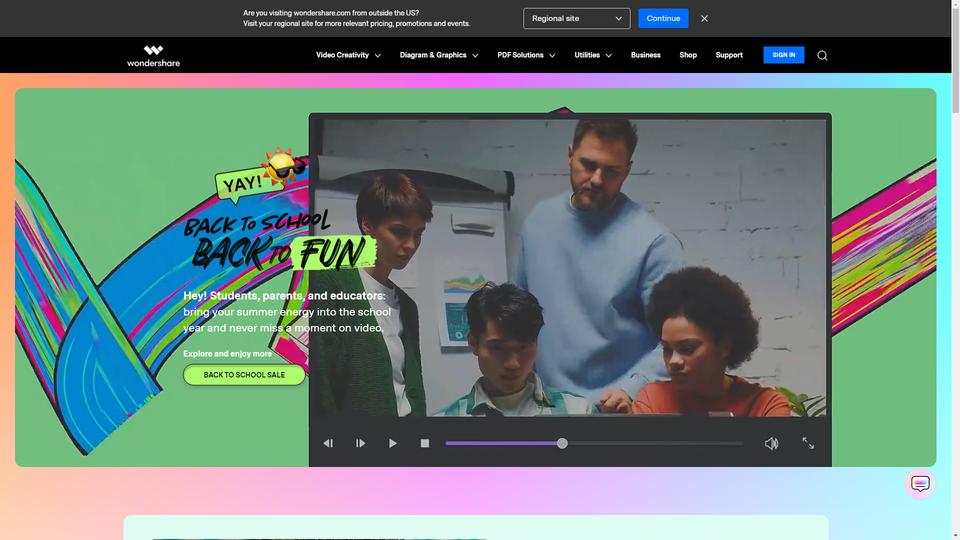Open the Back to School Sale
960x540 pixels.
coord(244,375)
